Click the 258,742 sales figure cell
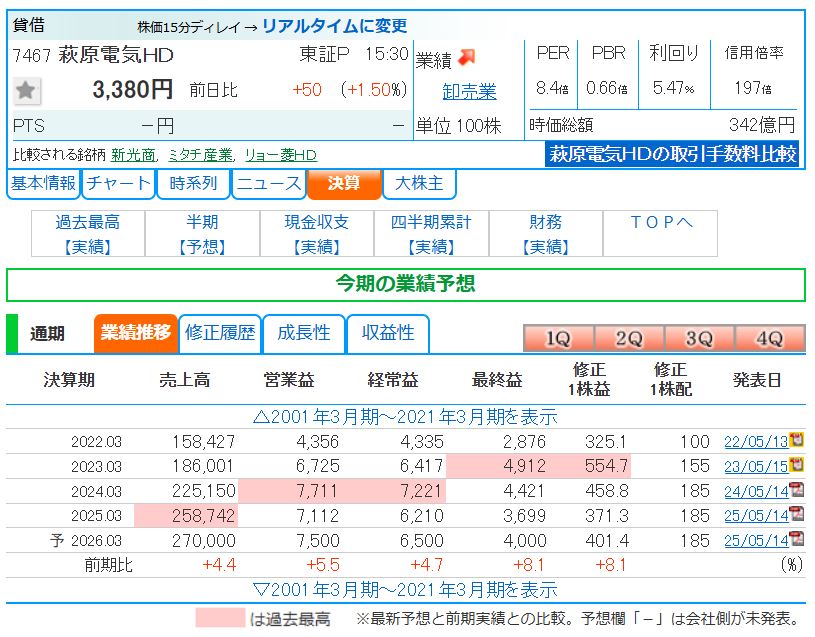The height and width of the screenshot is (637, 815). 186,515
